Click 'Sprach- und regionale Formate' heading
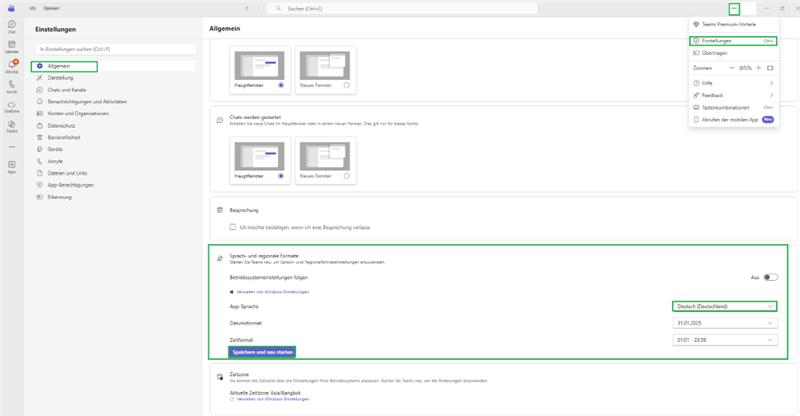This screenshot has width=800, height=416. coord(264,256)
